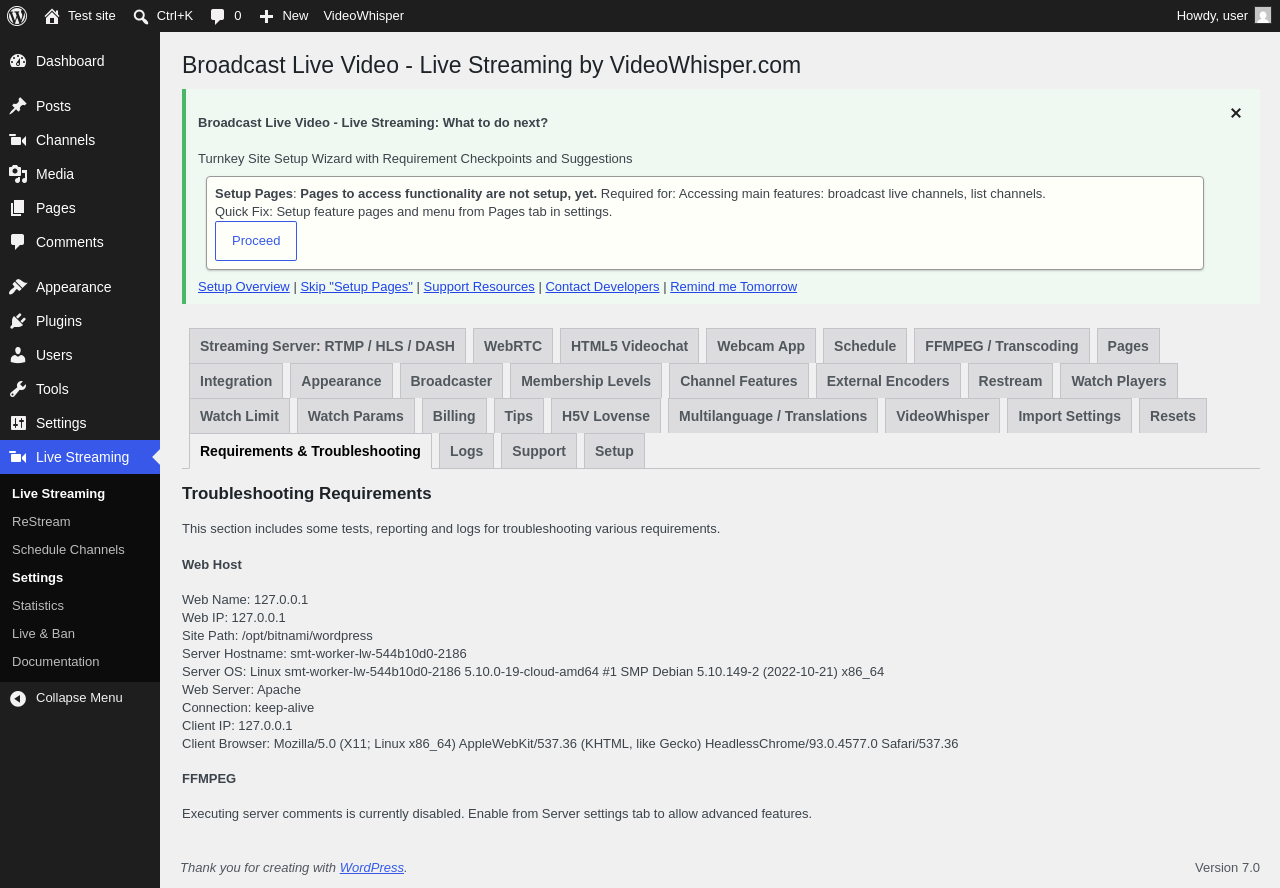The width and height of the screenshot is (1280, 888).
Task: Open the VideoWhisper admin bar menu
Action: click(x=364, y=16)
